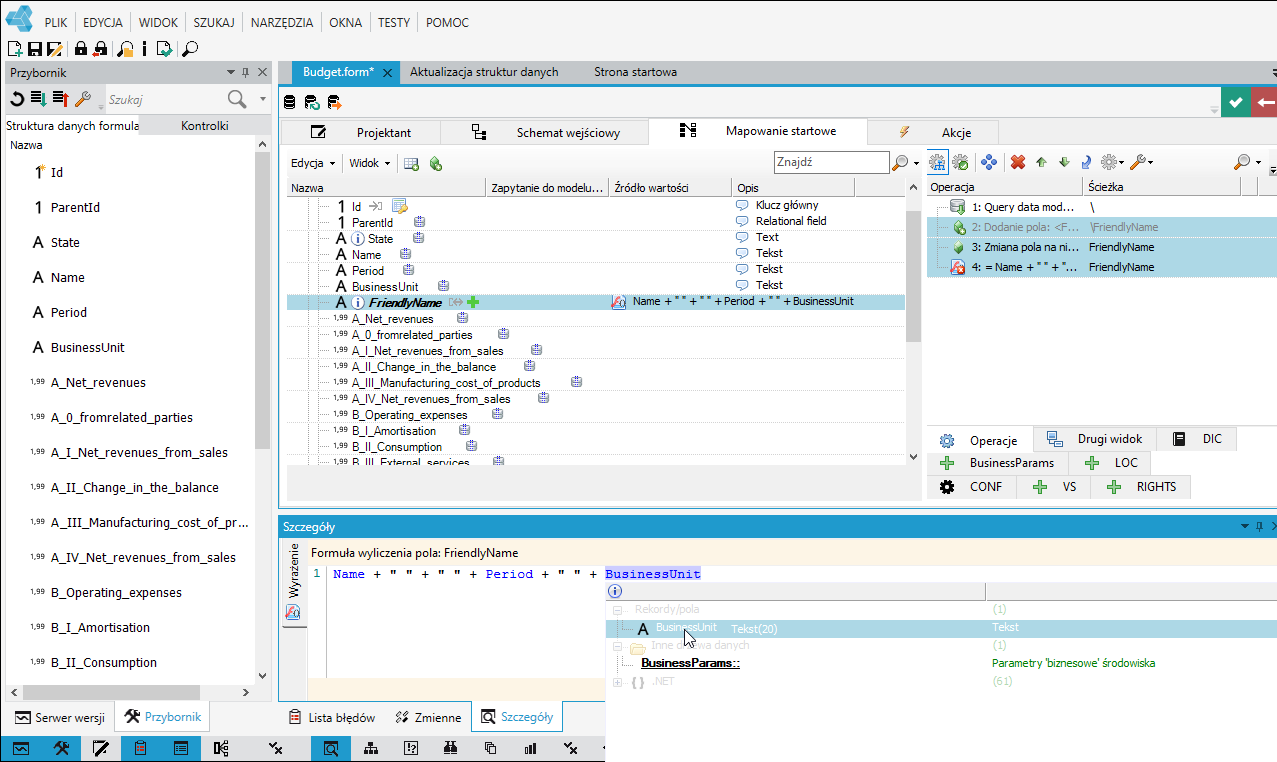Open the gear settings dropdown in operations toolbar
The height and width of the screenshot is (762, 1277).
[1111, 162]
